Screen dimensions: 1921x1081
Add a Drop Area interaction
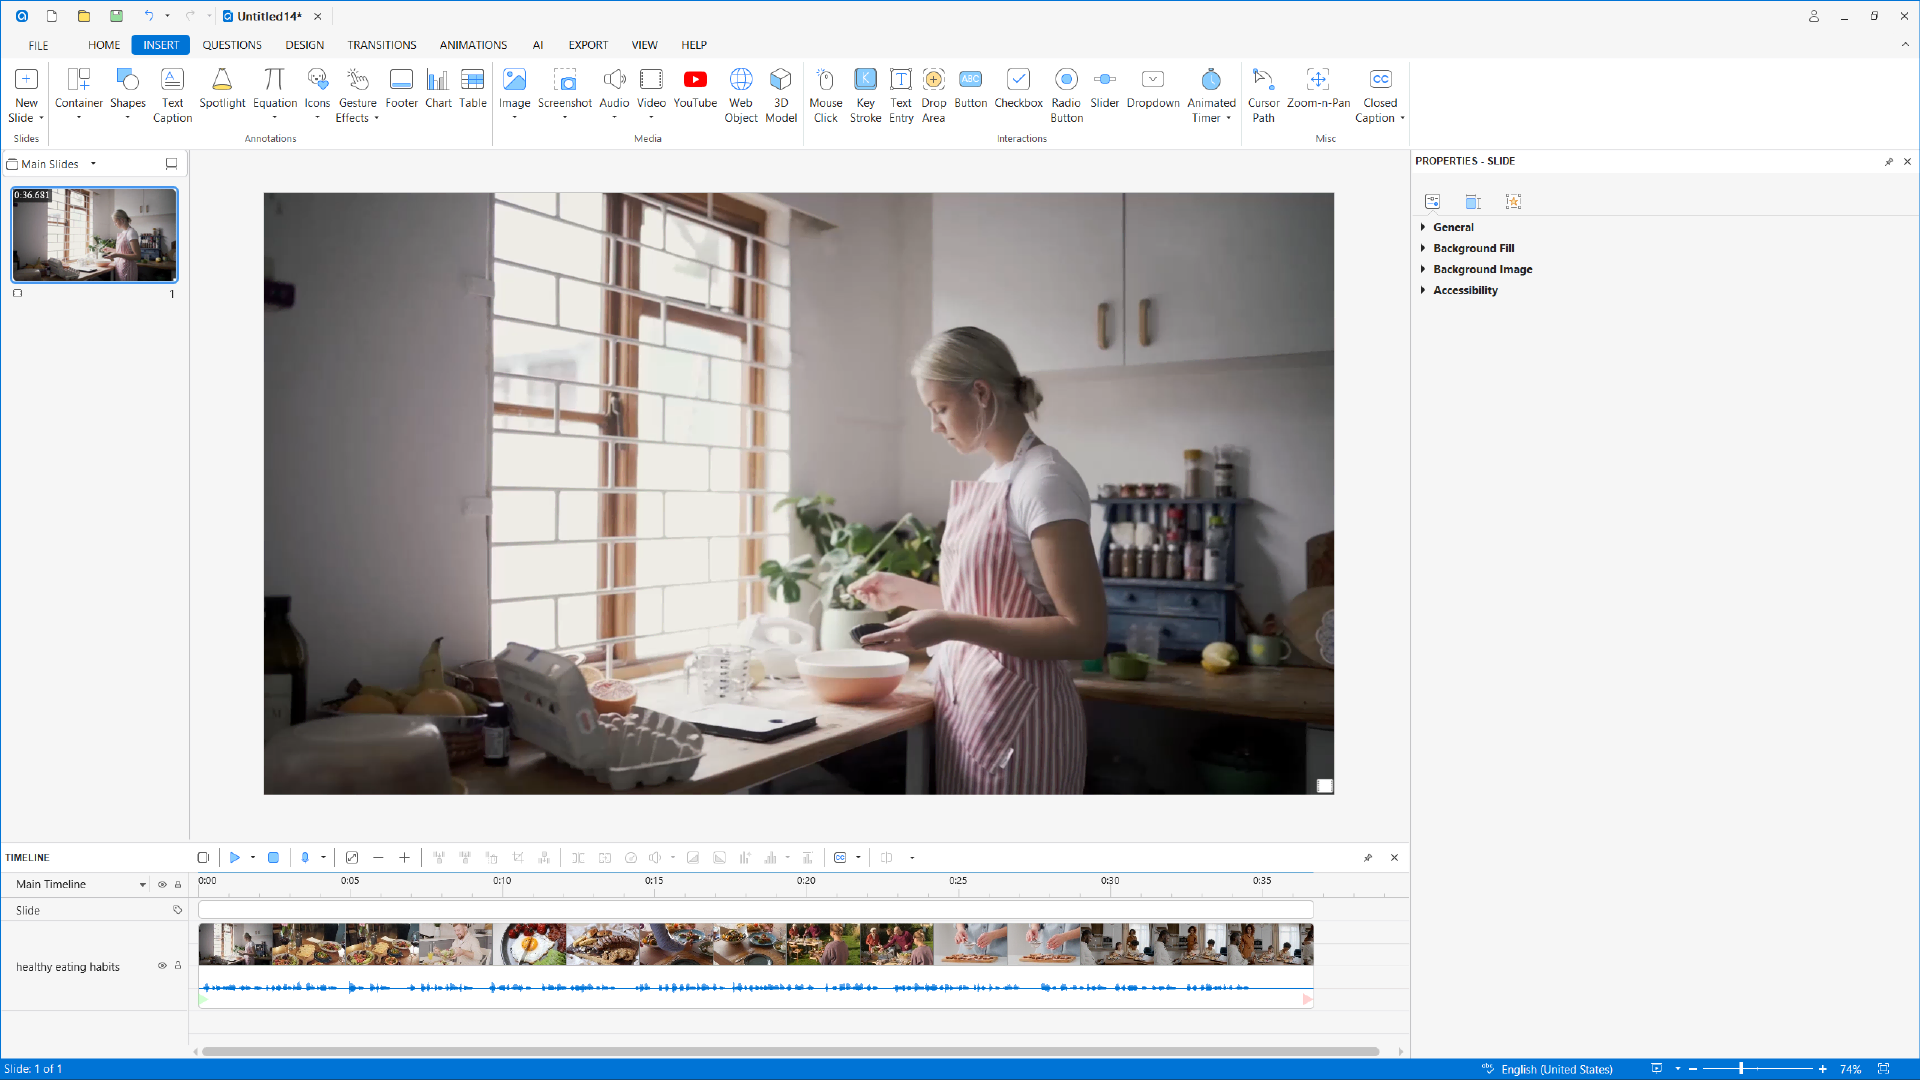tap(933, 95)
